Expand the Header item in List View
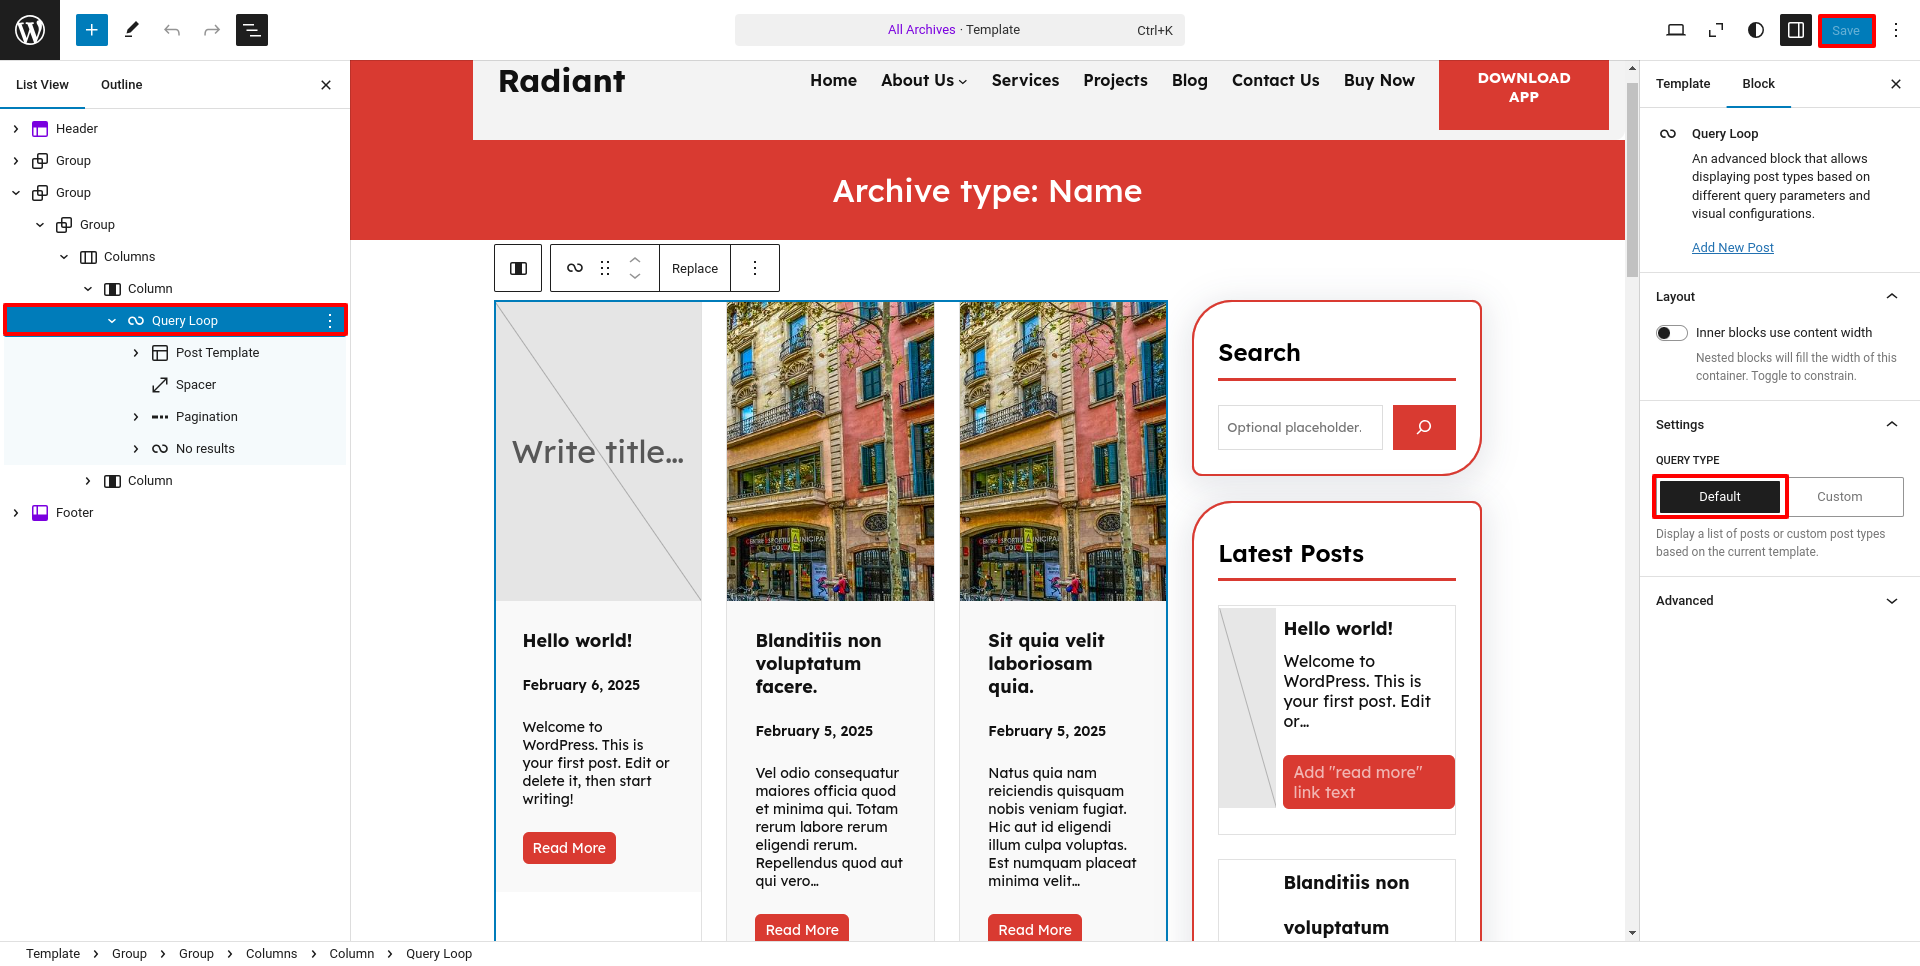 point(16,129)
